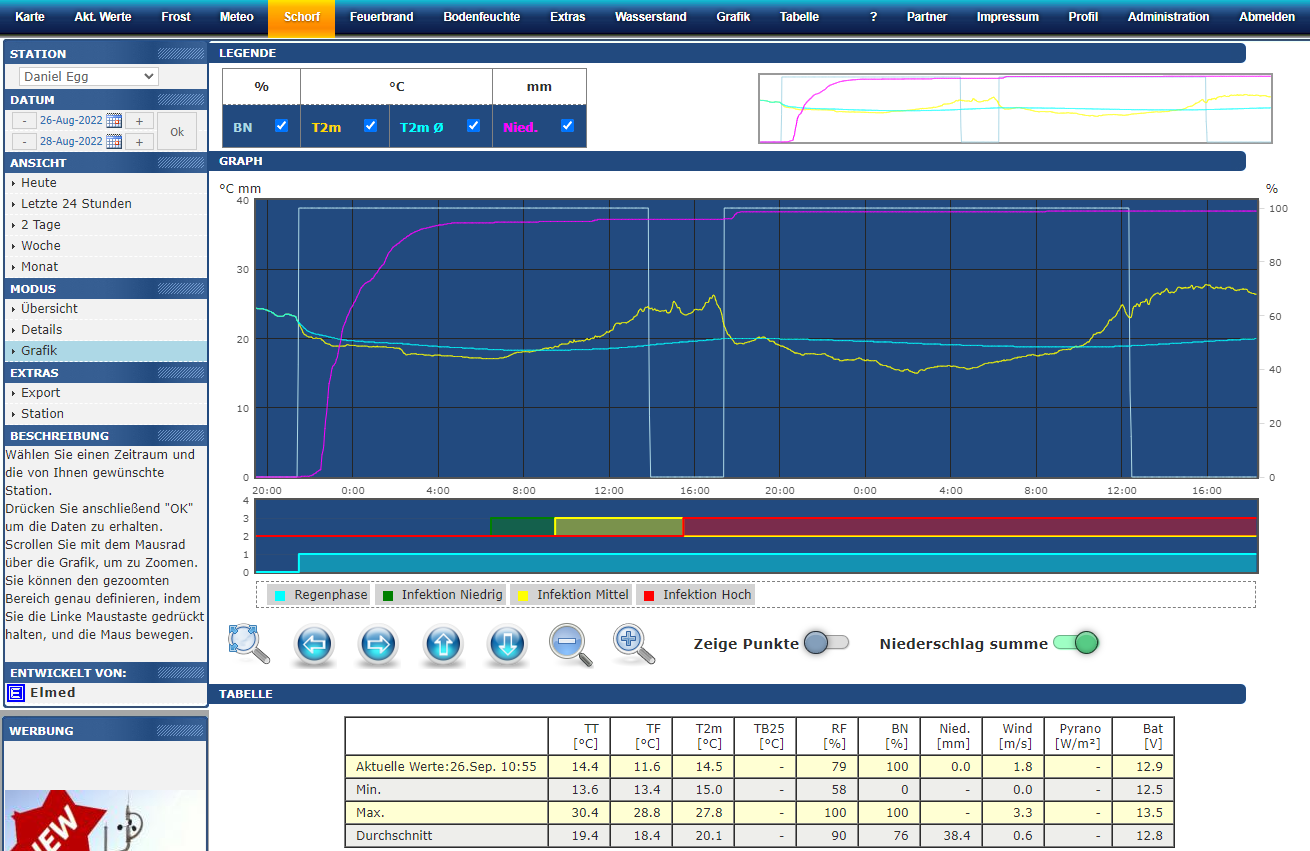
Task: Switch to the Wasserstand tab
Action: (650, 17)
